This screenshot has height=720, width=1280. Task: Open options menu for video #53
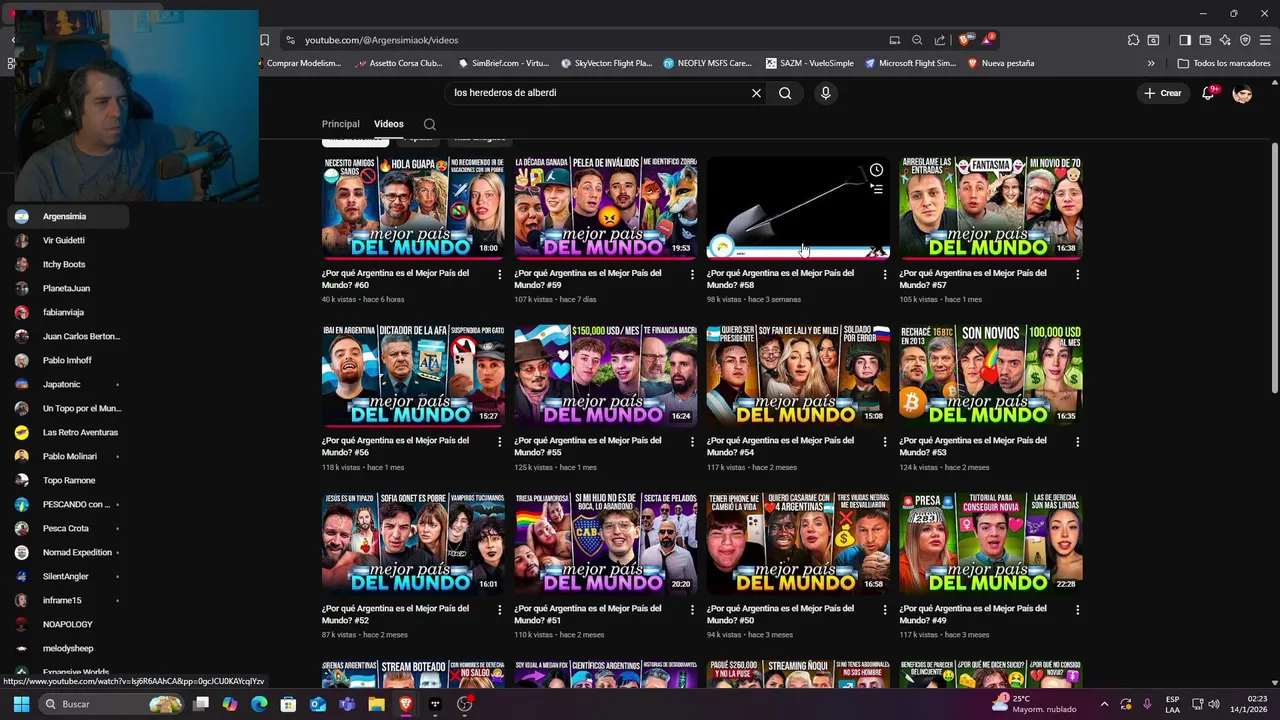1077,441
